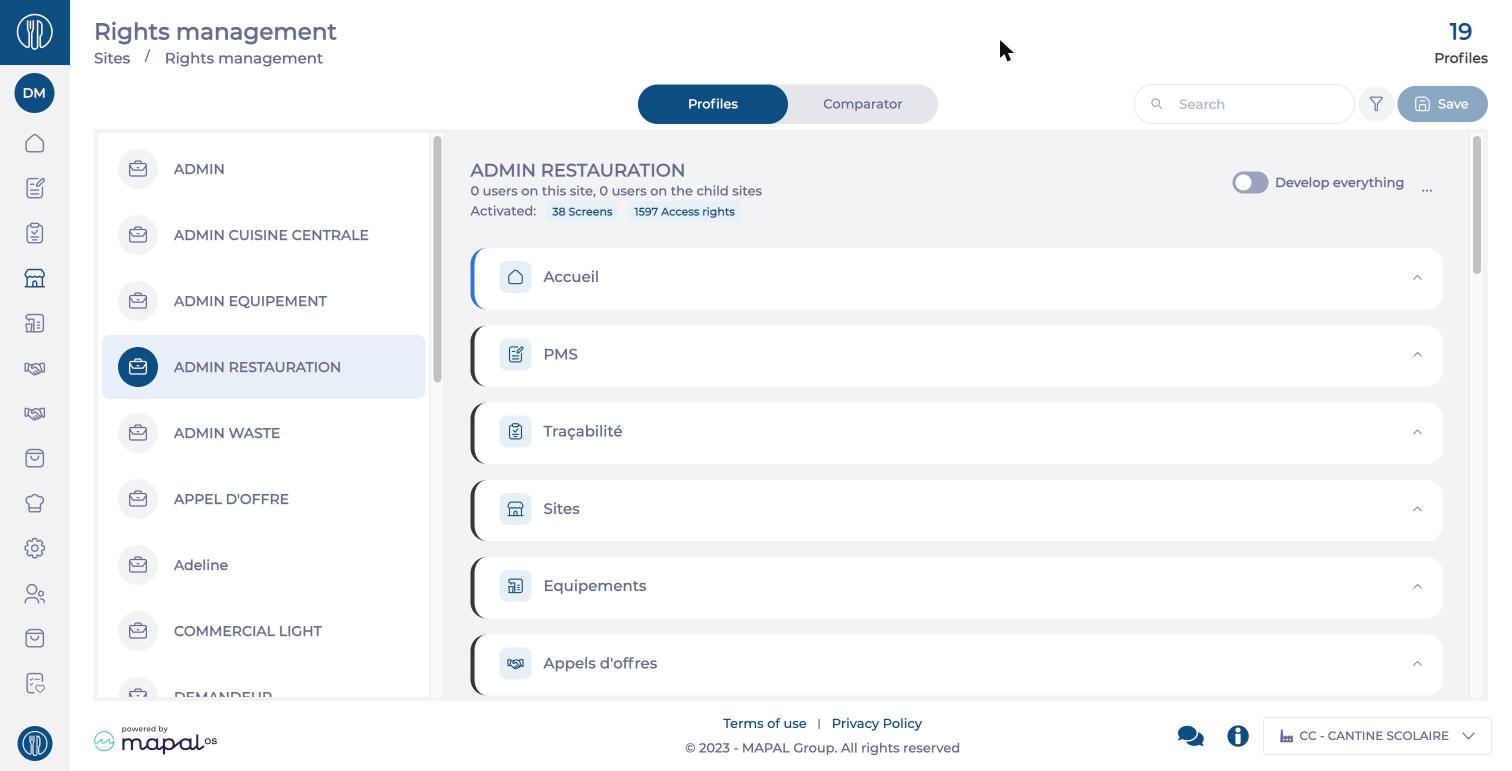1512x771 pixels.
Task: Open the chef hat sidebar icon
Action: (35, 503)
